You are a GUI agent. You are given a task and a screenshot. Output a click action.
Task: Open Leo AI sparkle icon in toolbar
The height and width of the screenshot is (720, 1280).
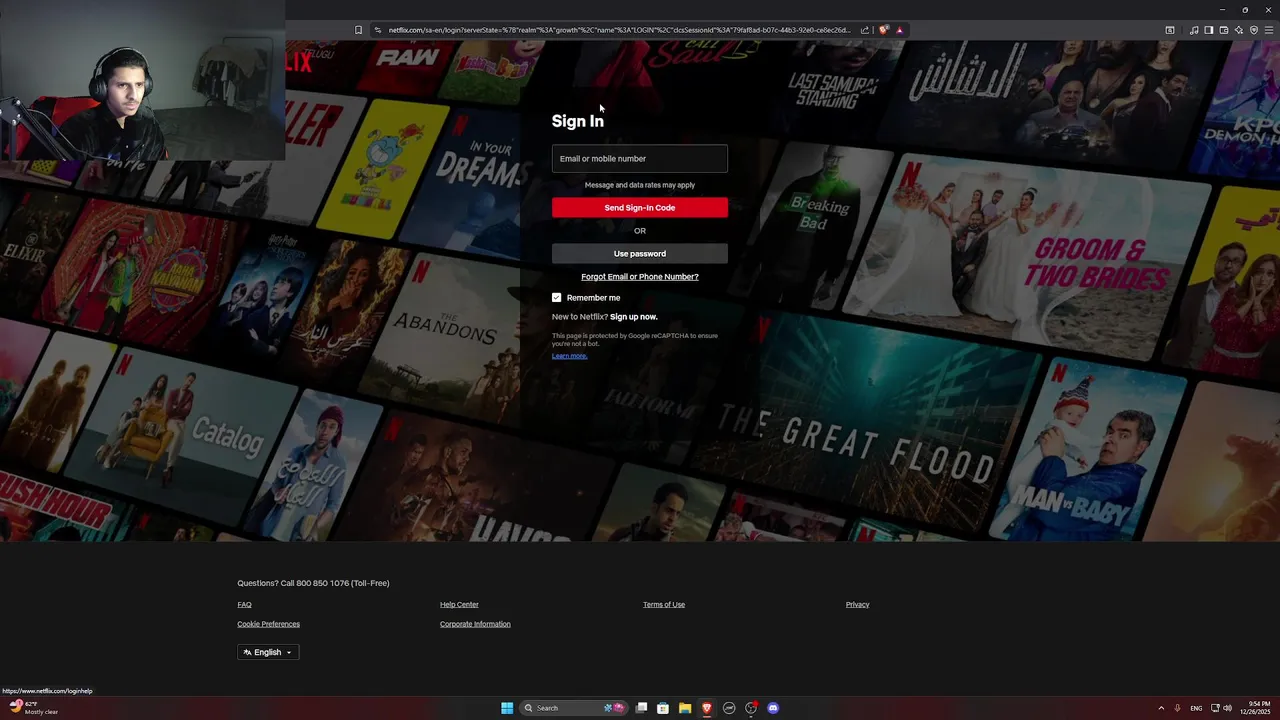[1239, 30]
